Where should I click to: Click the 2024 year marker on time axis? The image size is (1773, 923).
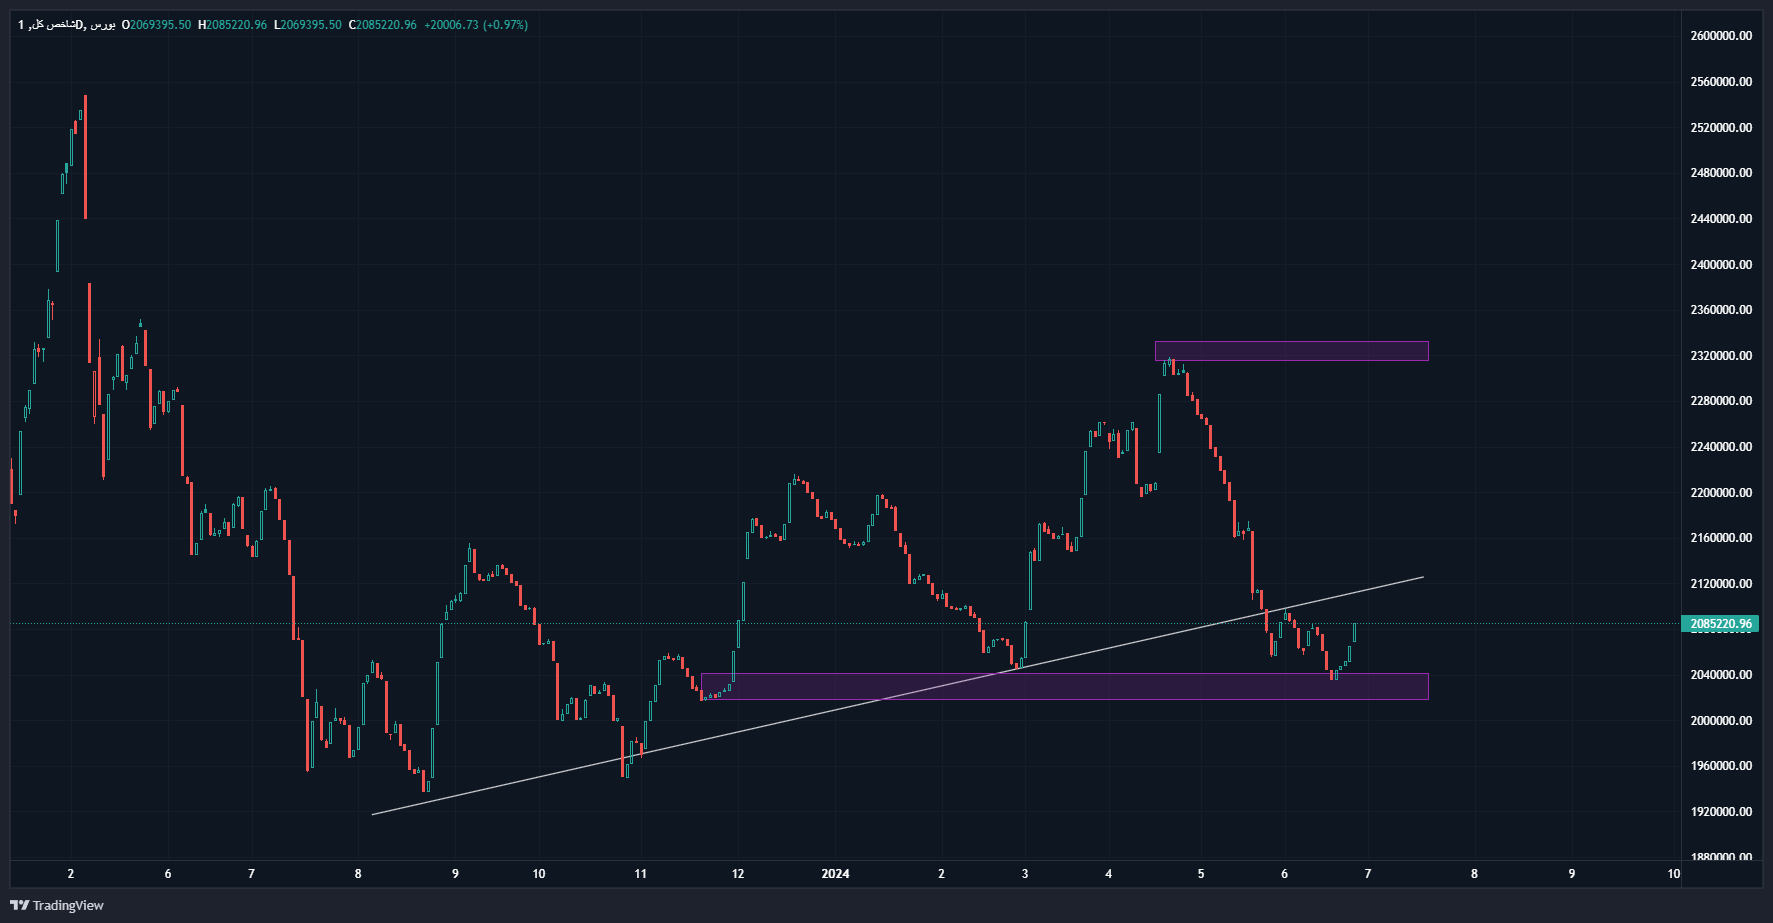(835, 874)
